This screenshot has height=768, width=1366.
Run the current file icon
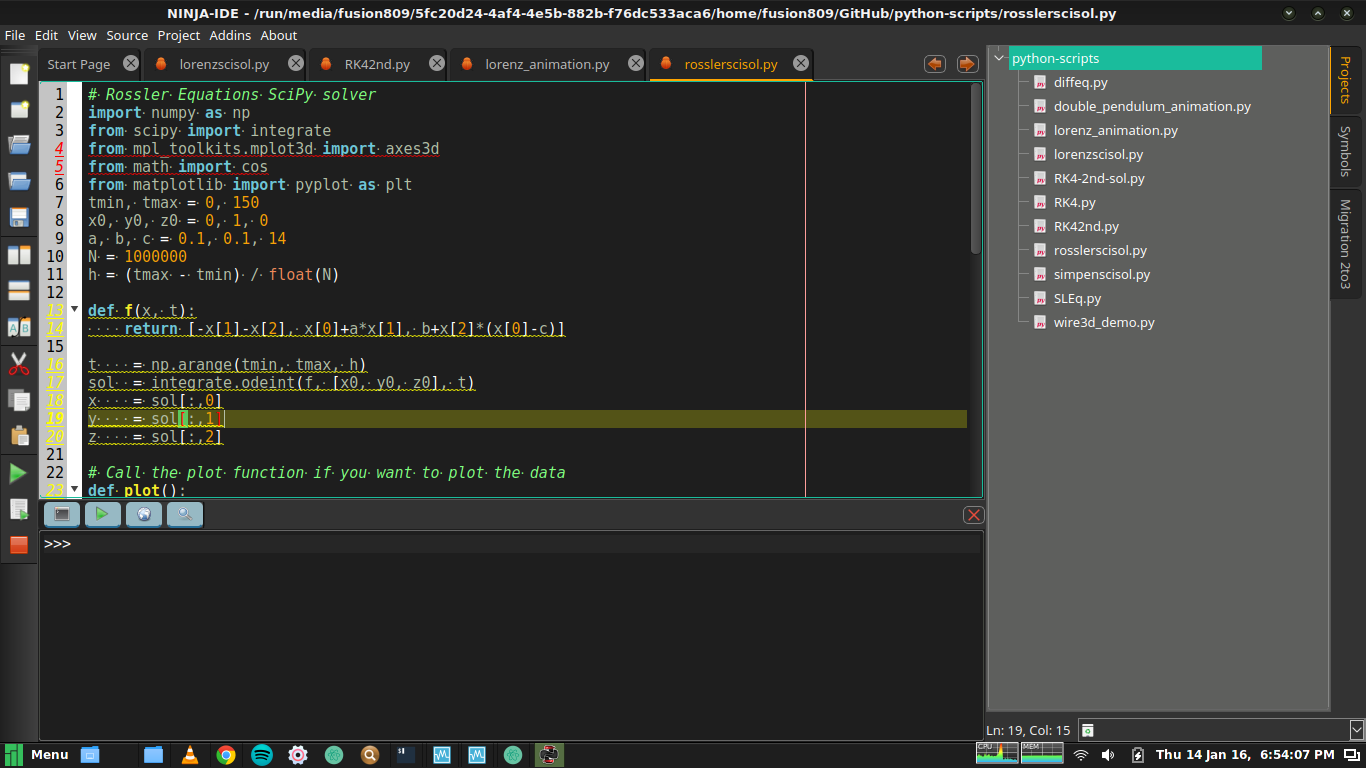19,509
